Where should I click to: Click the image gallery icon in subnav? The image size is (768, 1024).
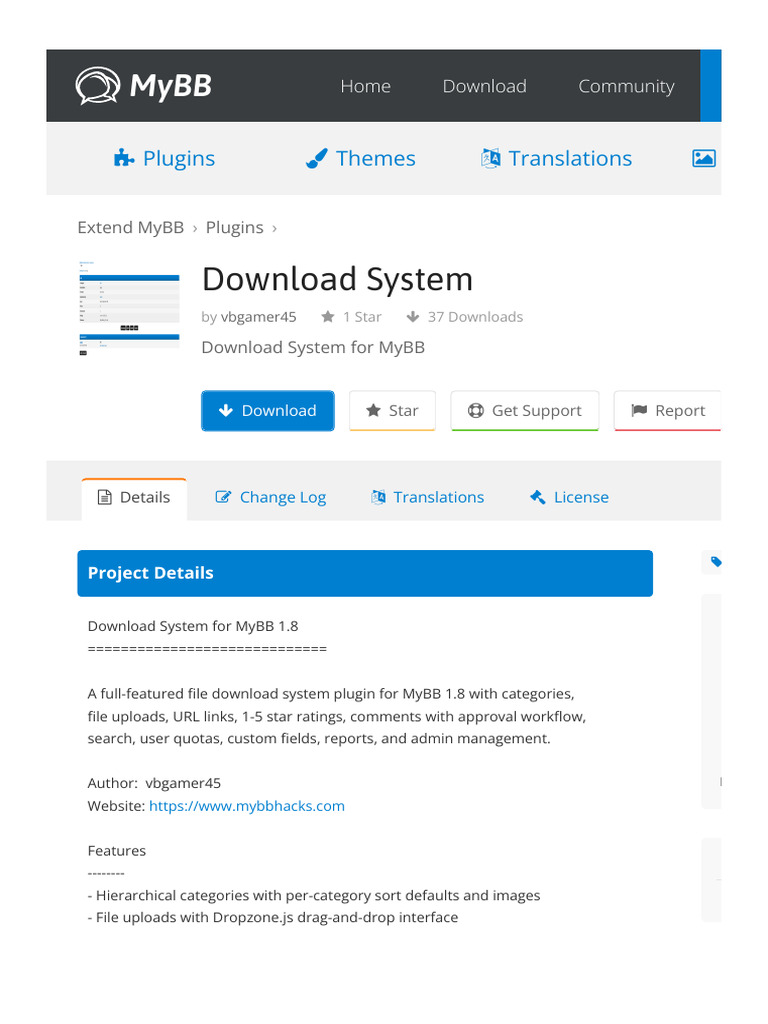point(703,158)
